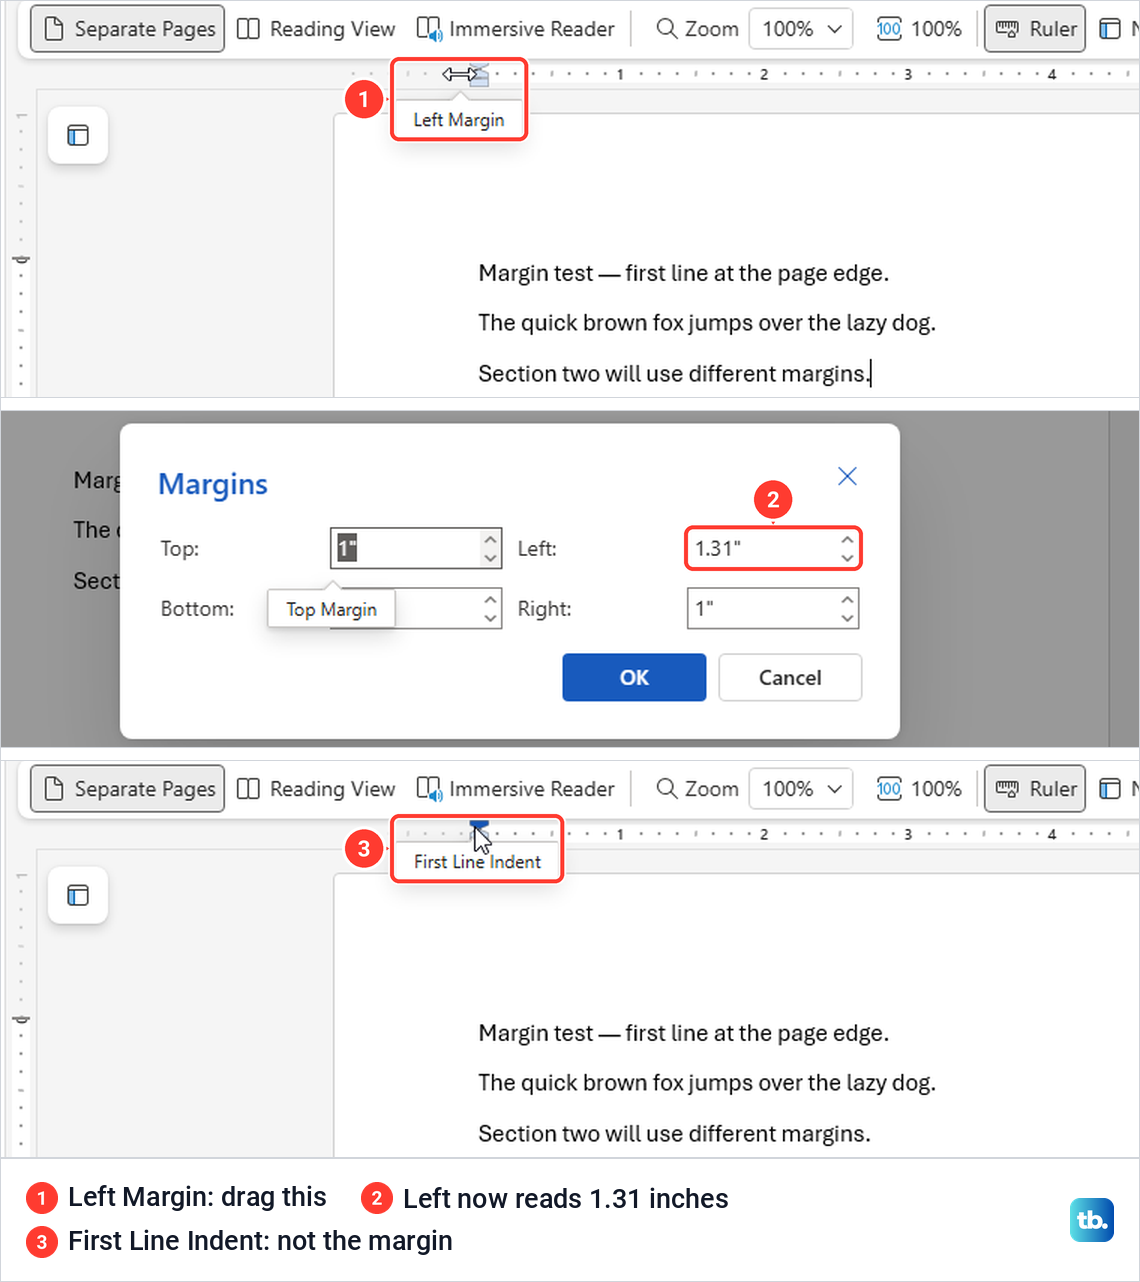Image resolution: width=1140 pixels, height=1282 pixels.
Task: Click the 'Margin test' line in the top document
Action: coord(683,273)
